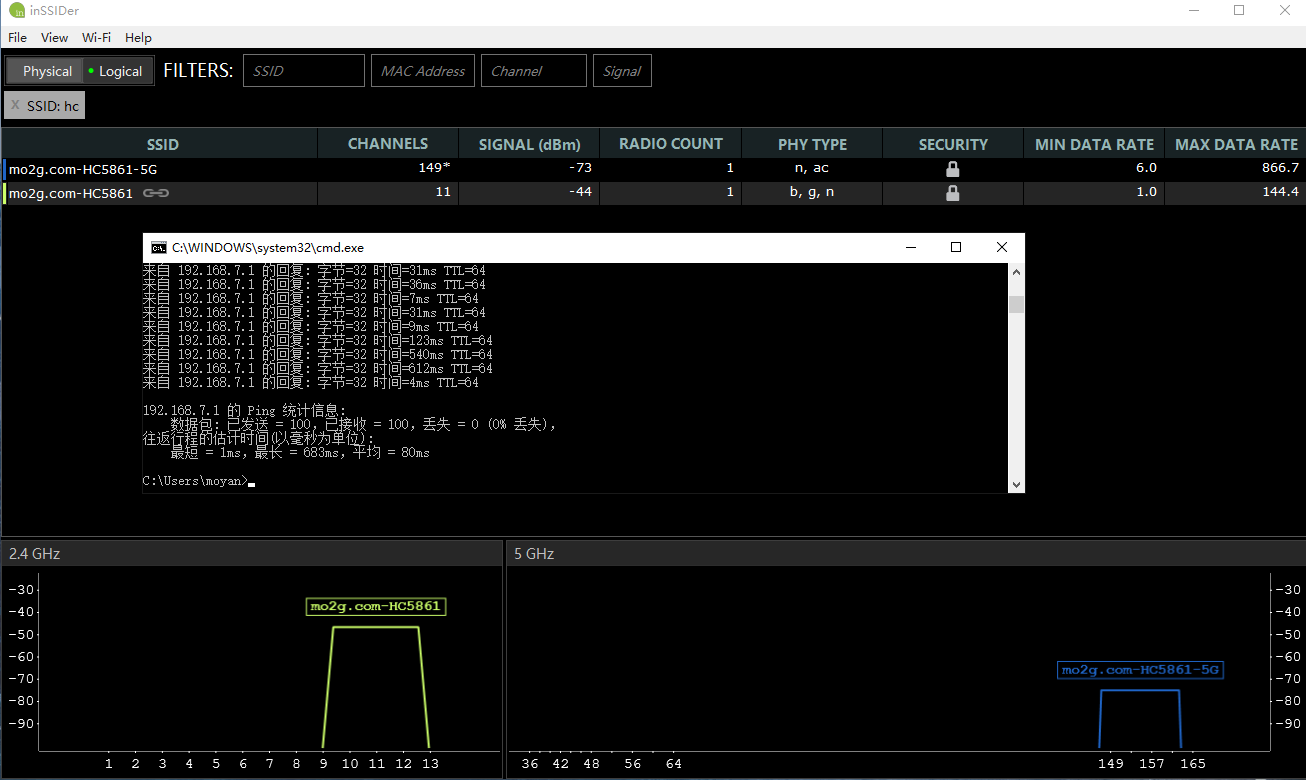The width and height of the screenshot is (1306, 780).
Task: Sort by RADIO COUNT column header
Action: point(671,144)
